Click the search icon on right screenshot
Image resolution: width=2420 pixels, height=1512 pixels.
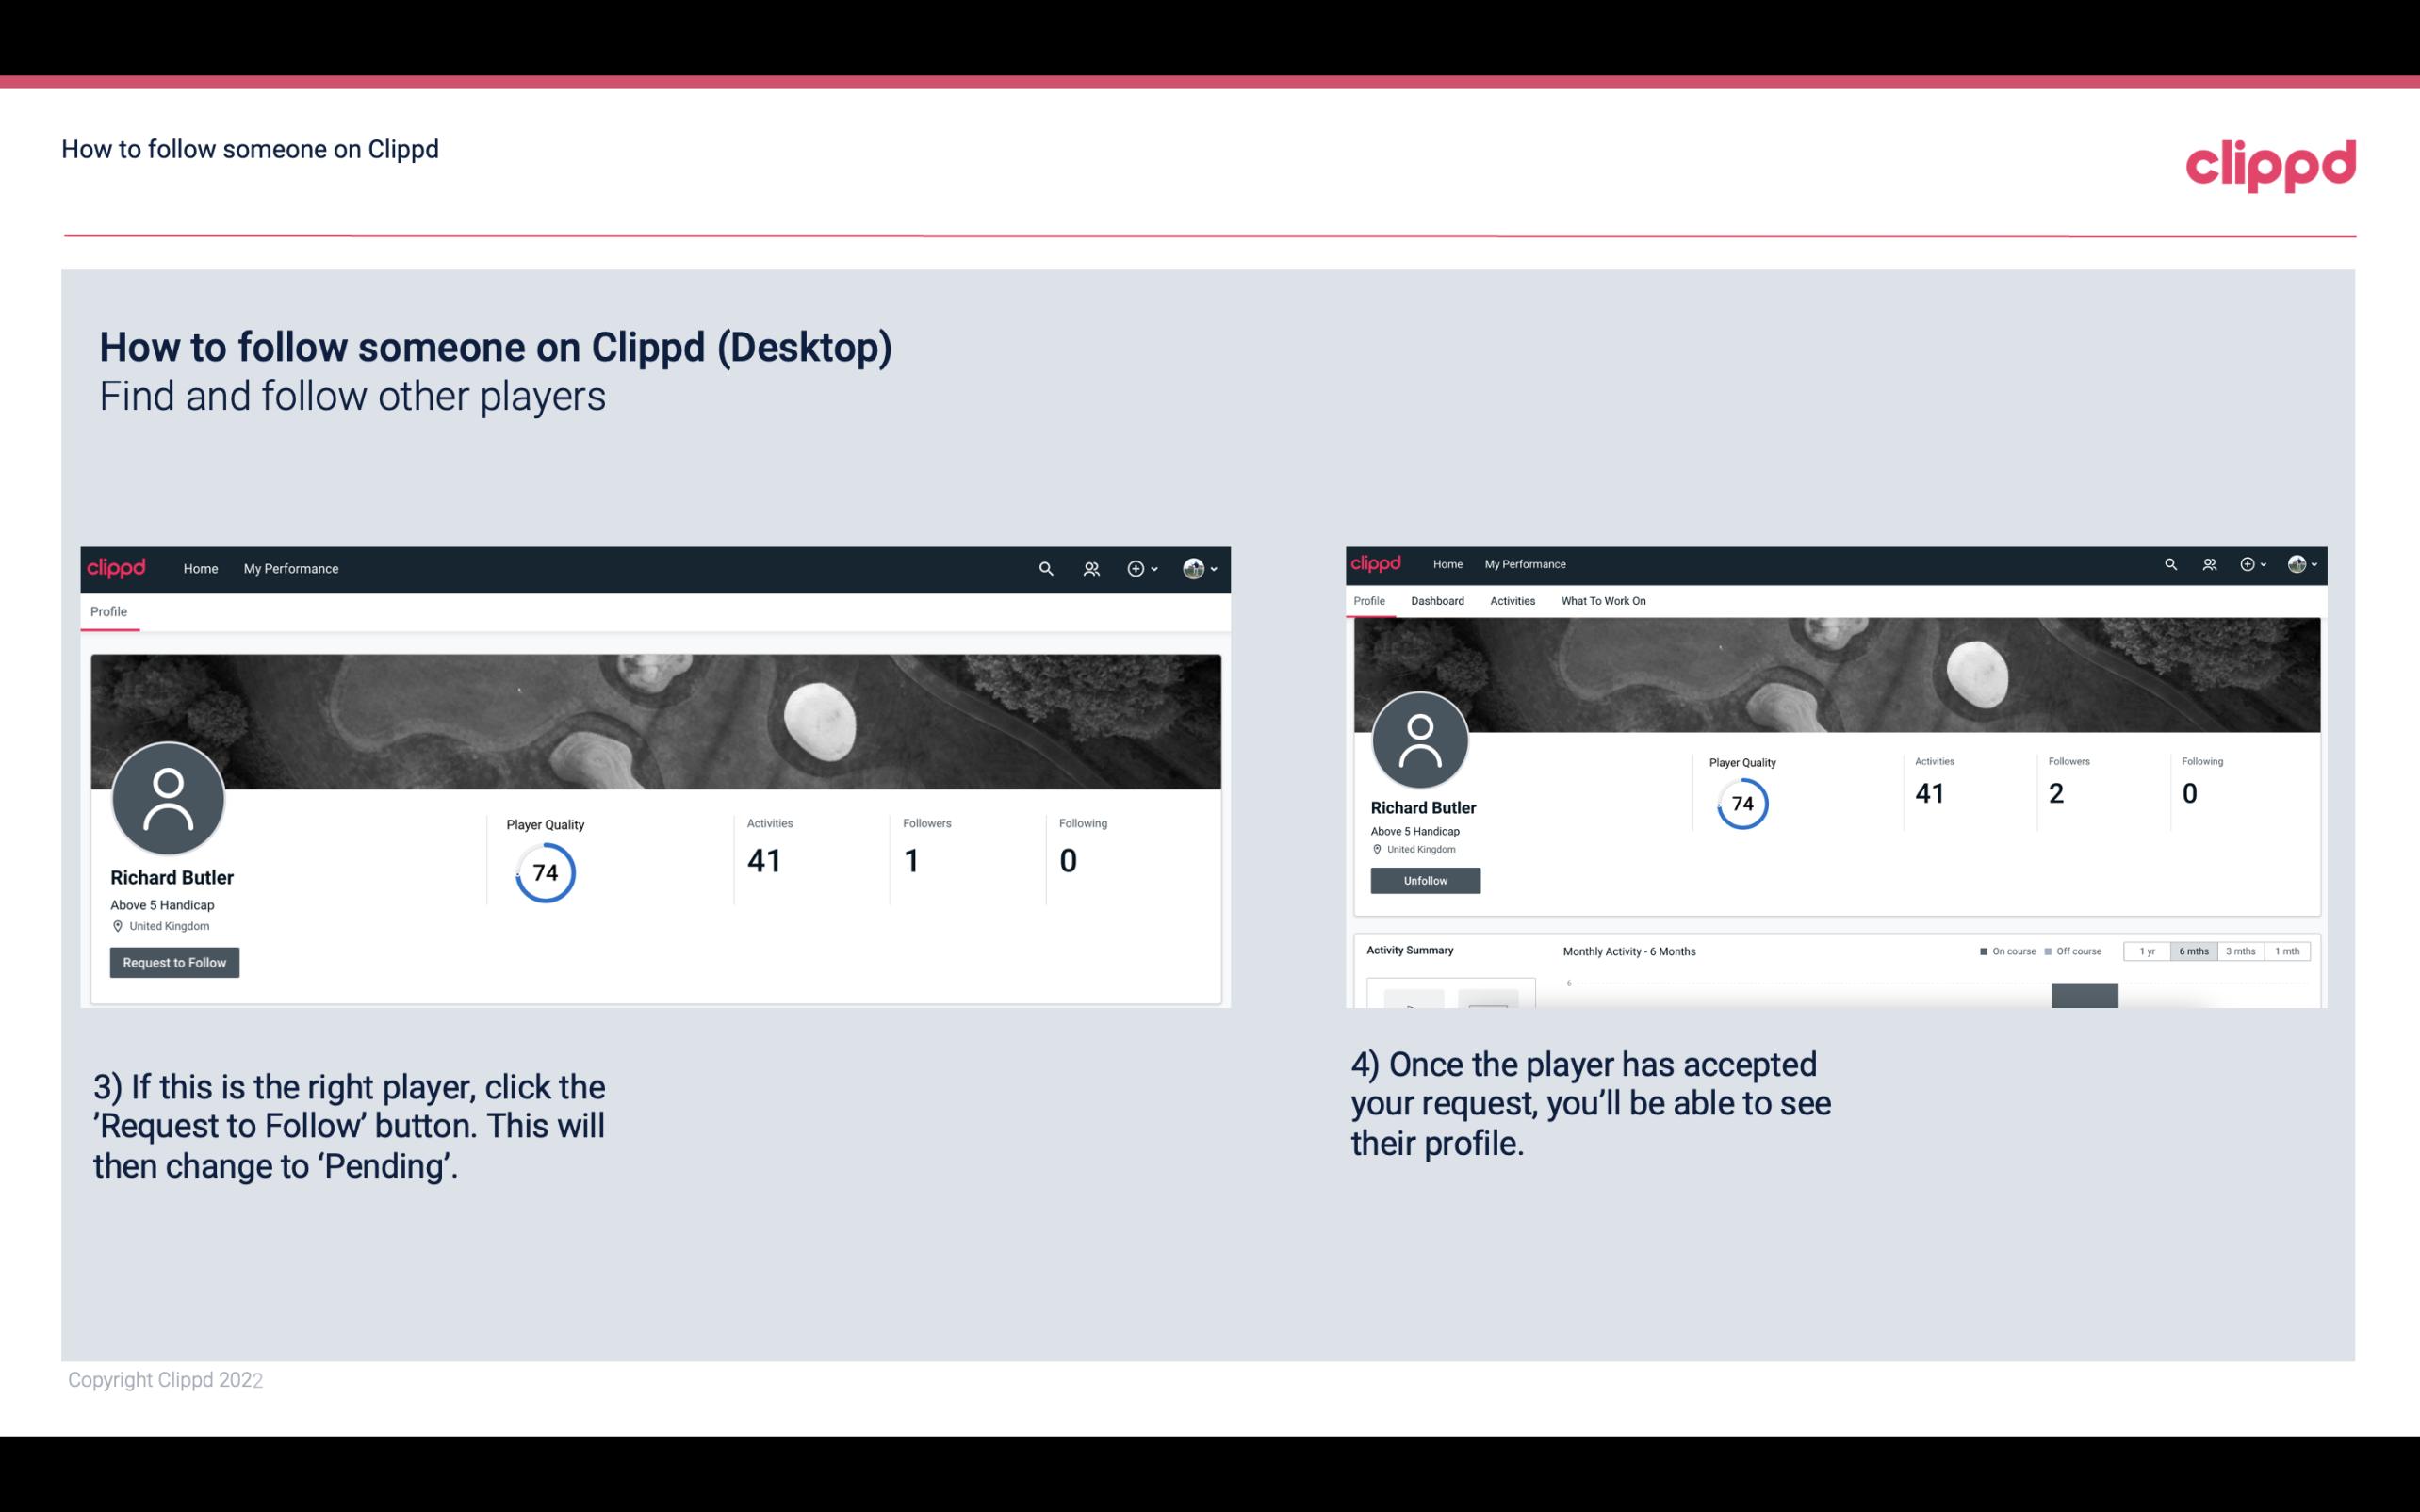click(x=2169, y=562)
